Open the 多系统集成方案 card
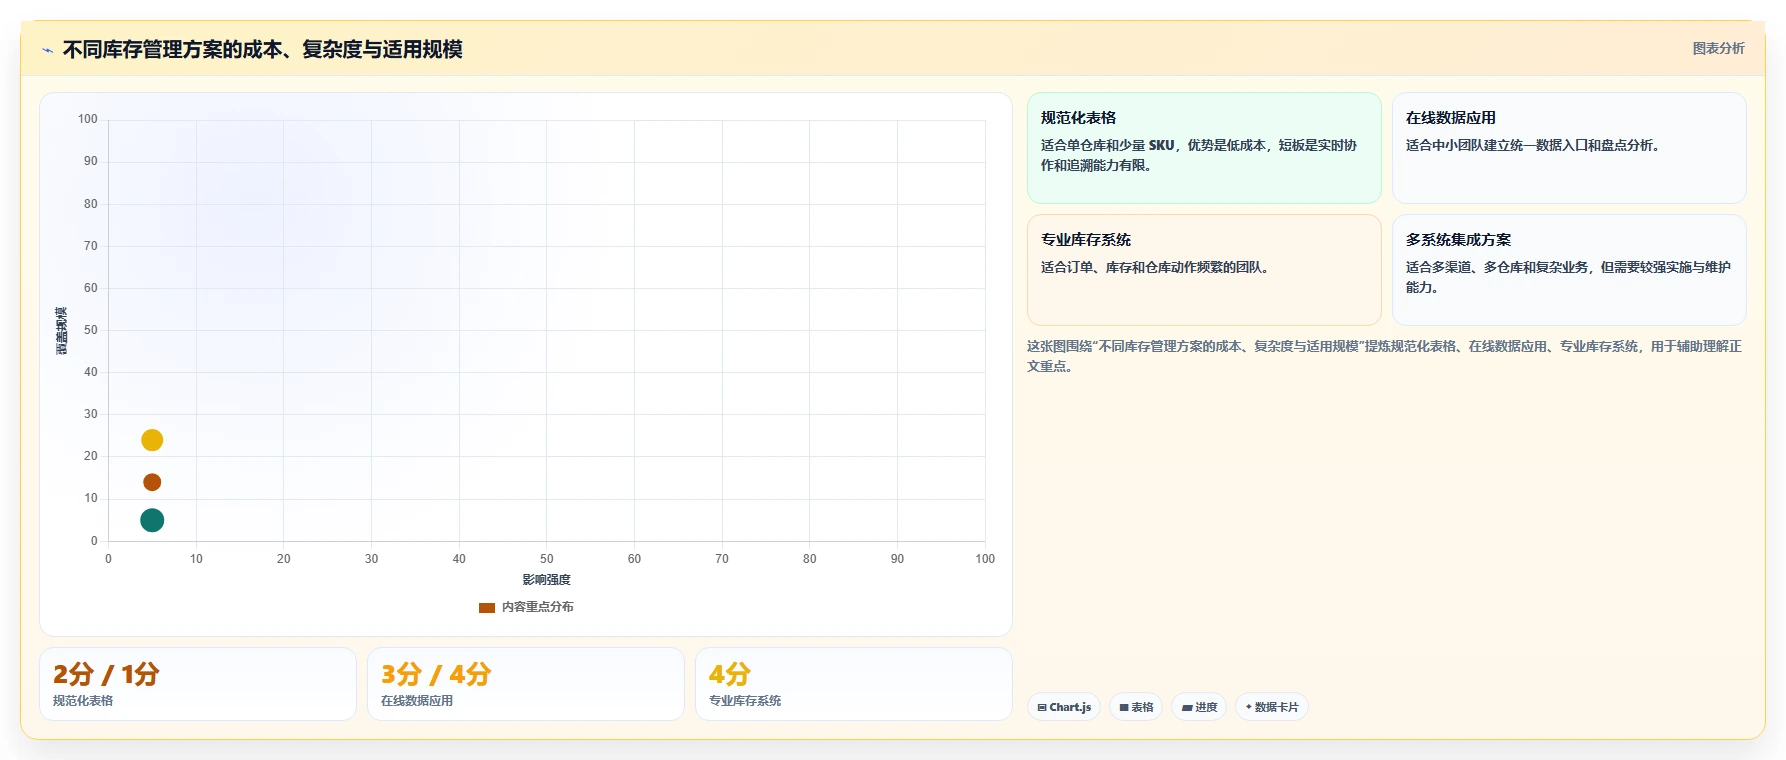 [x=1569, y=270]
